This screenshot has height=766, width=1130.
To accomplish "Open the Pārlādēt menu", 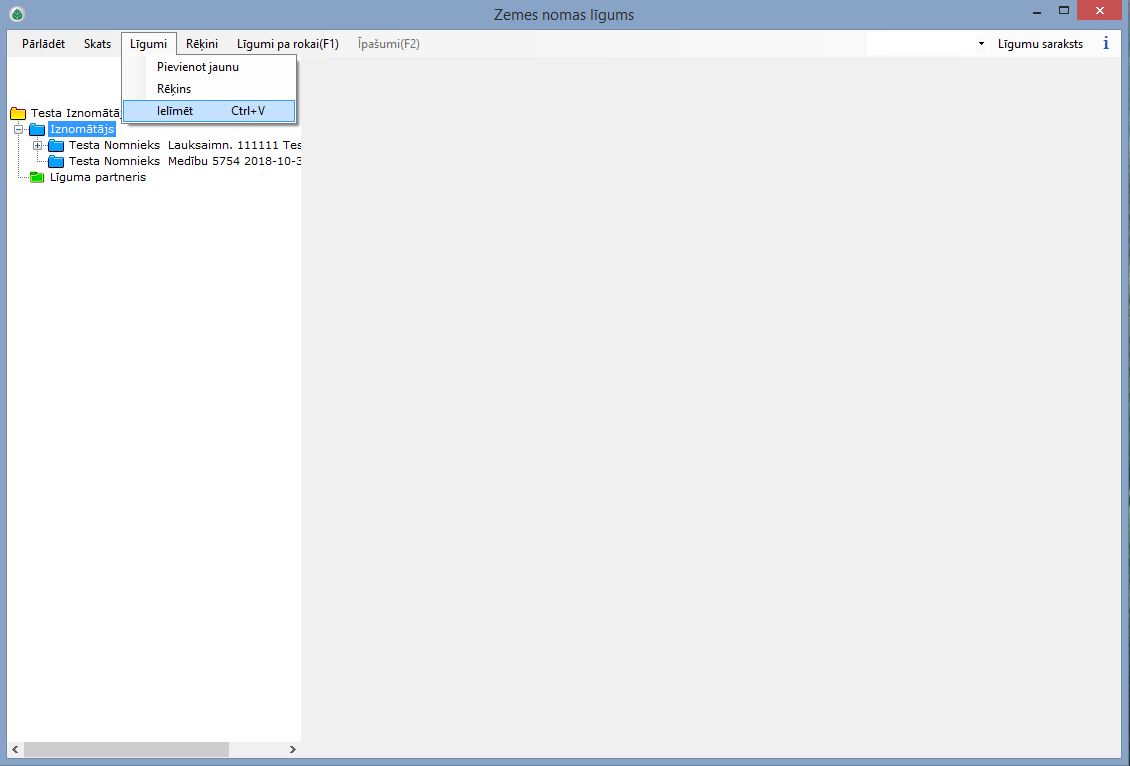I will click(x=43, y=44).
